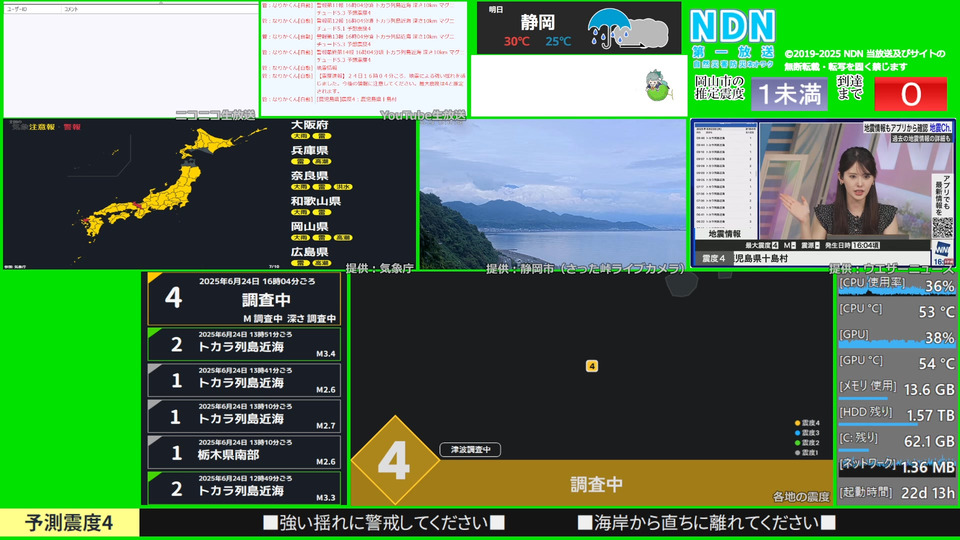Click the 強い揺れに警戒してください ticker message
Image resolution: width=960 pixels, height=540 pixels.
(384, 523)
